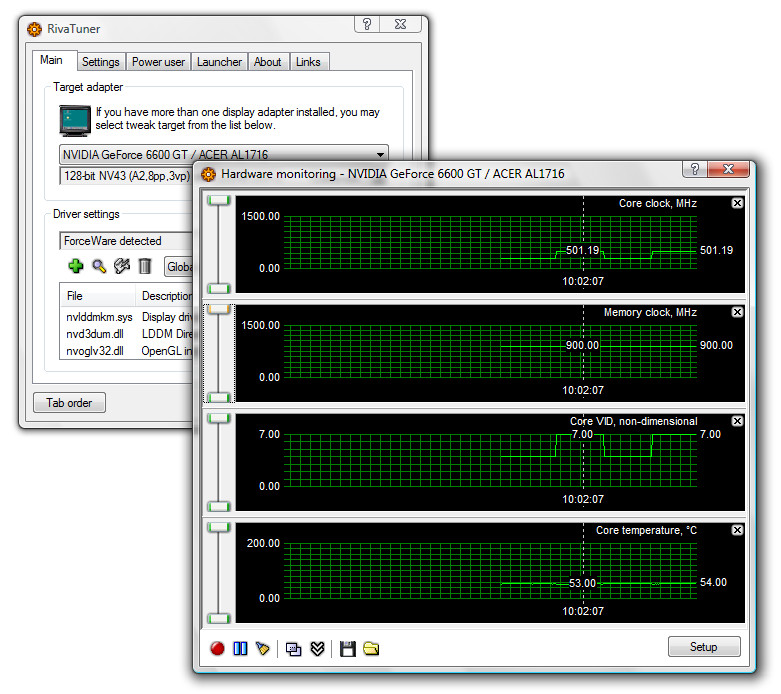
Task: Pause monitoring with the blue pause icon
Action: pos(240,648)
